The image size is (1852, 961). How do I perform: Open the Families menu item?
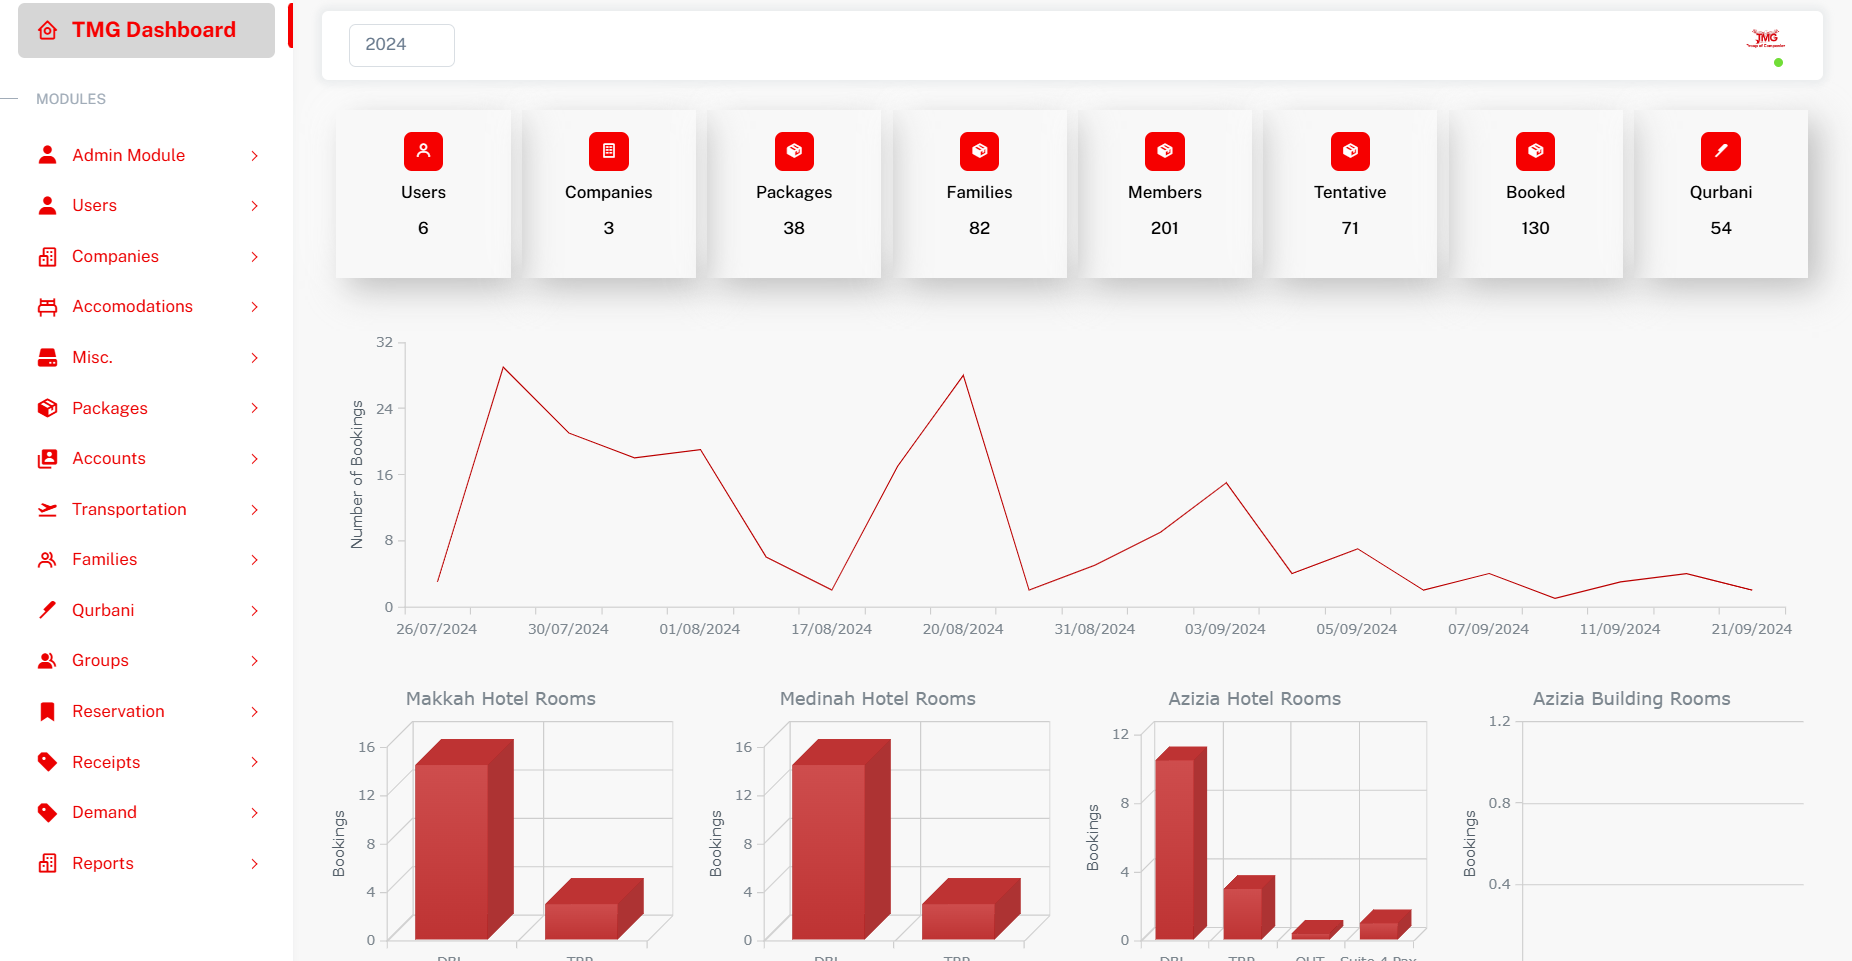[104, 560]
